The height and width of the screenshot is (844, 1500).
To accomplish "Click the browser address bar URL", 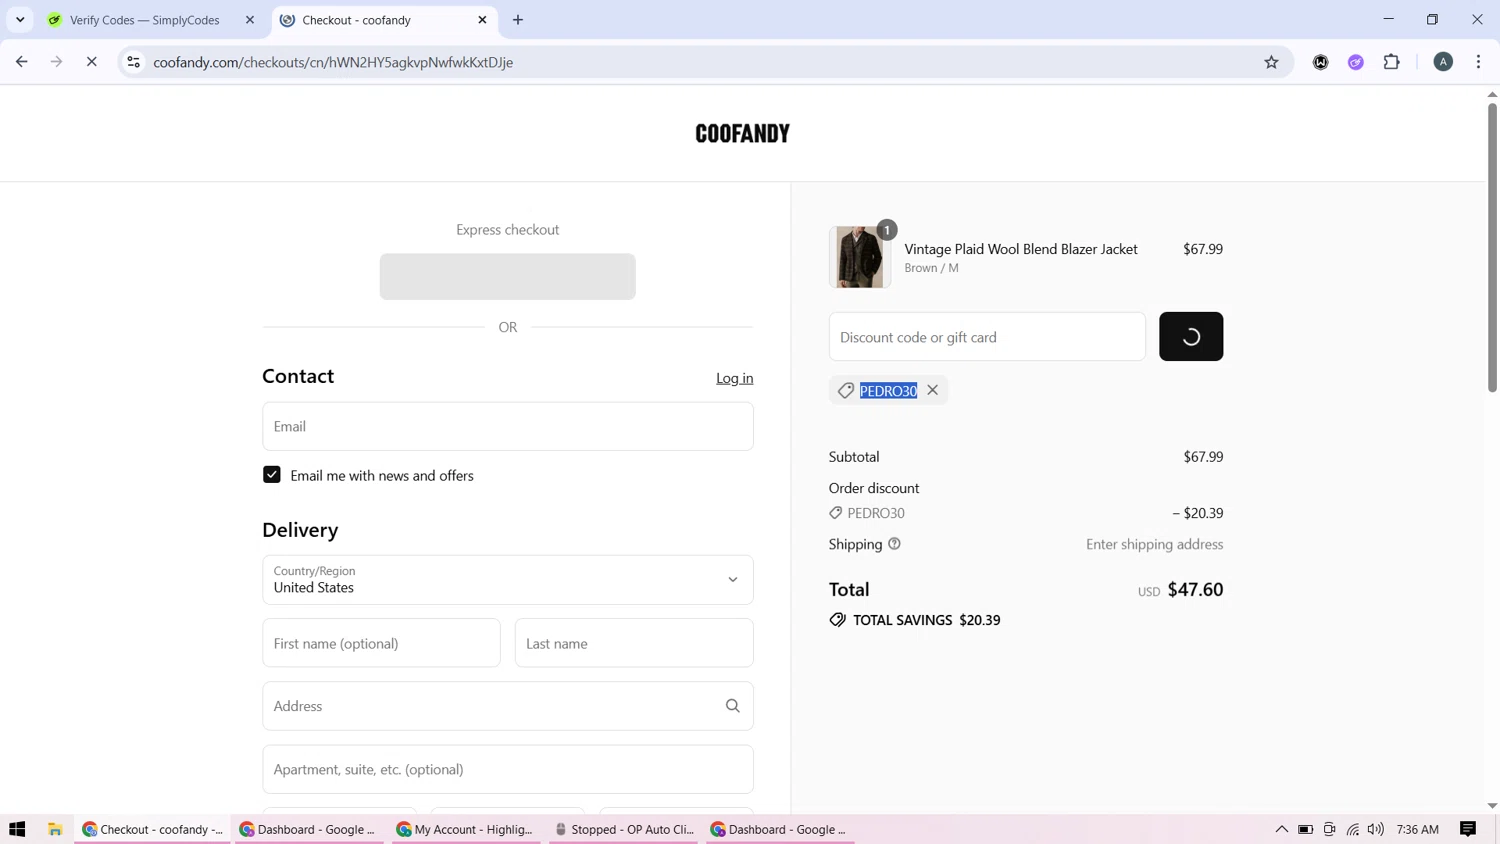I will point(333,62).
